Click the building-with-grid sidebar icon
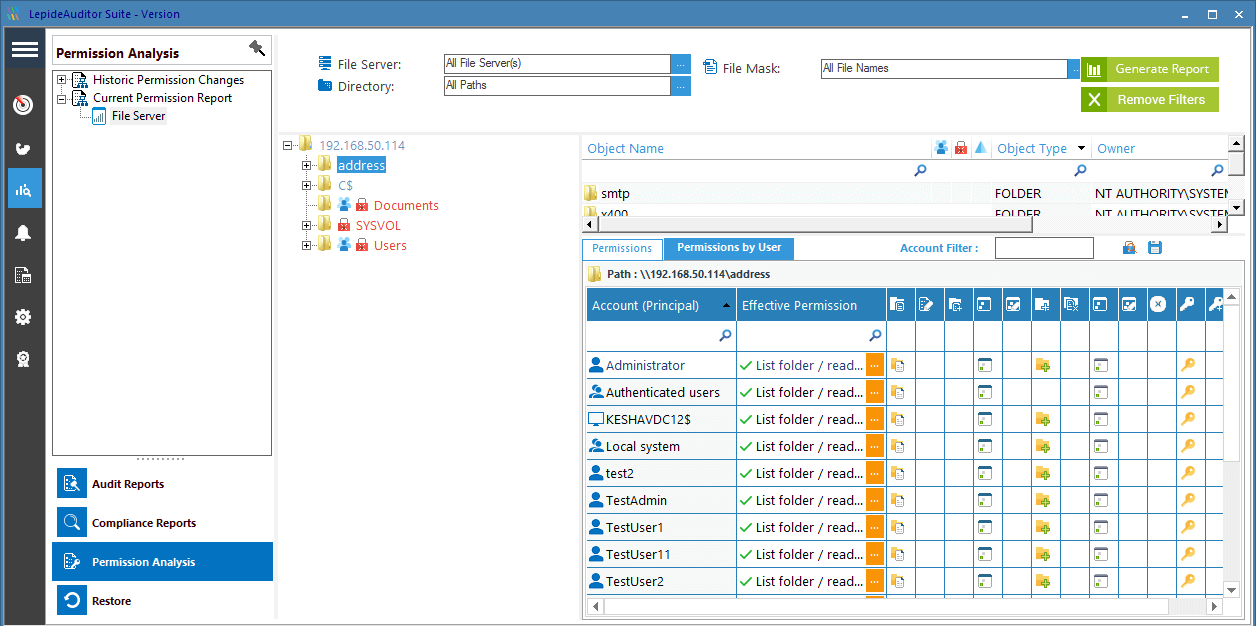 pos(24,275)
